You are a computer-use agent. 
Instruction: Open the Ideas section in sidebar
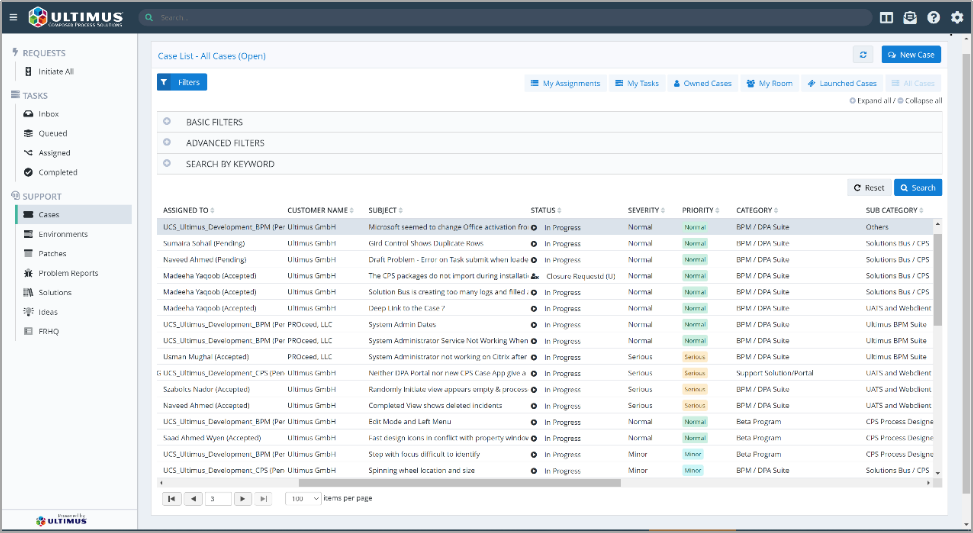47,312
